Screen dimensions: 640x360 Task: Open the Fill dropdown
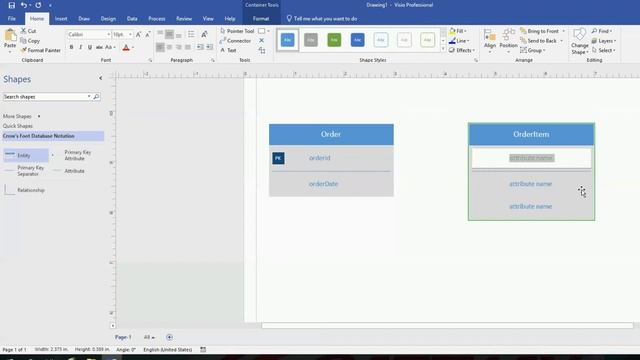[x=458, y=31]
